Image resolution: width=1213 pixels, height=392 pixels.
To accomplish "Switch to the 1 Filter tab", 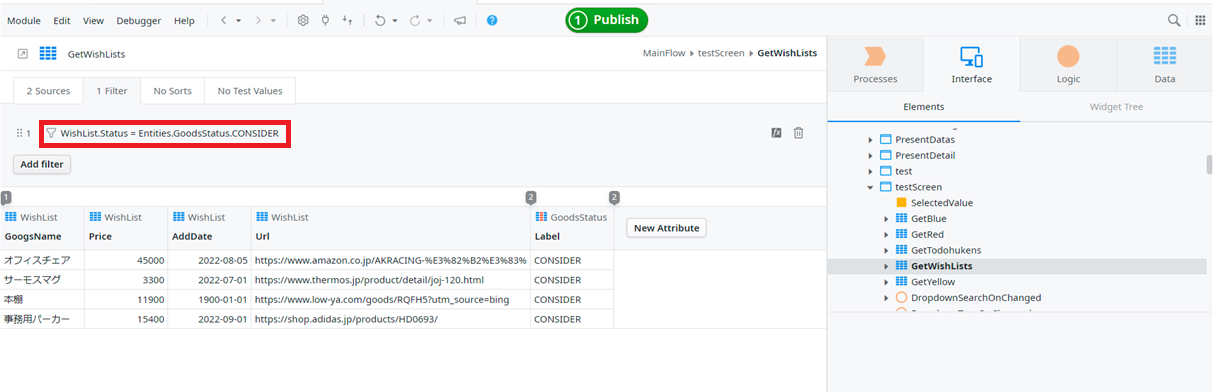I will tap(111, 91).
